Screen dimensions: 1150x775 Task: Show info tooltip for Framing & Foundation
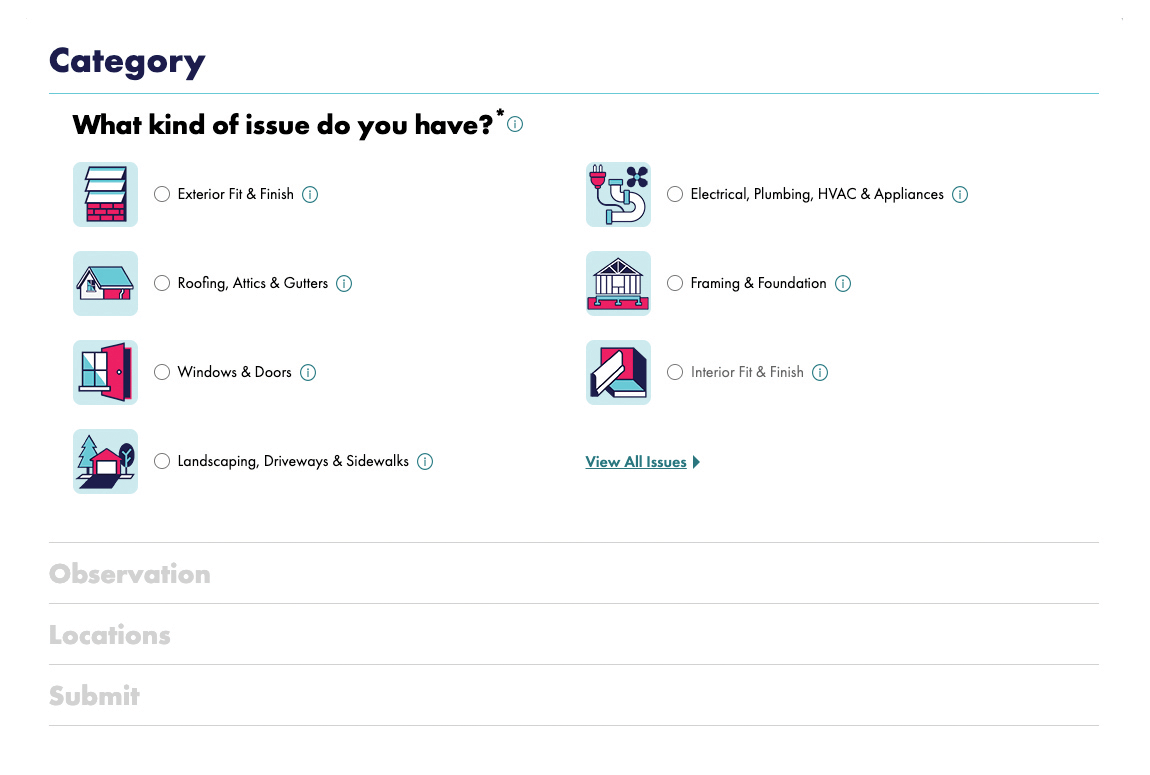tap(843, 284)
